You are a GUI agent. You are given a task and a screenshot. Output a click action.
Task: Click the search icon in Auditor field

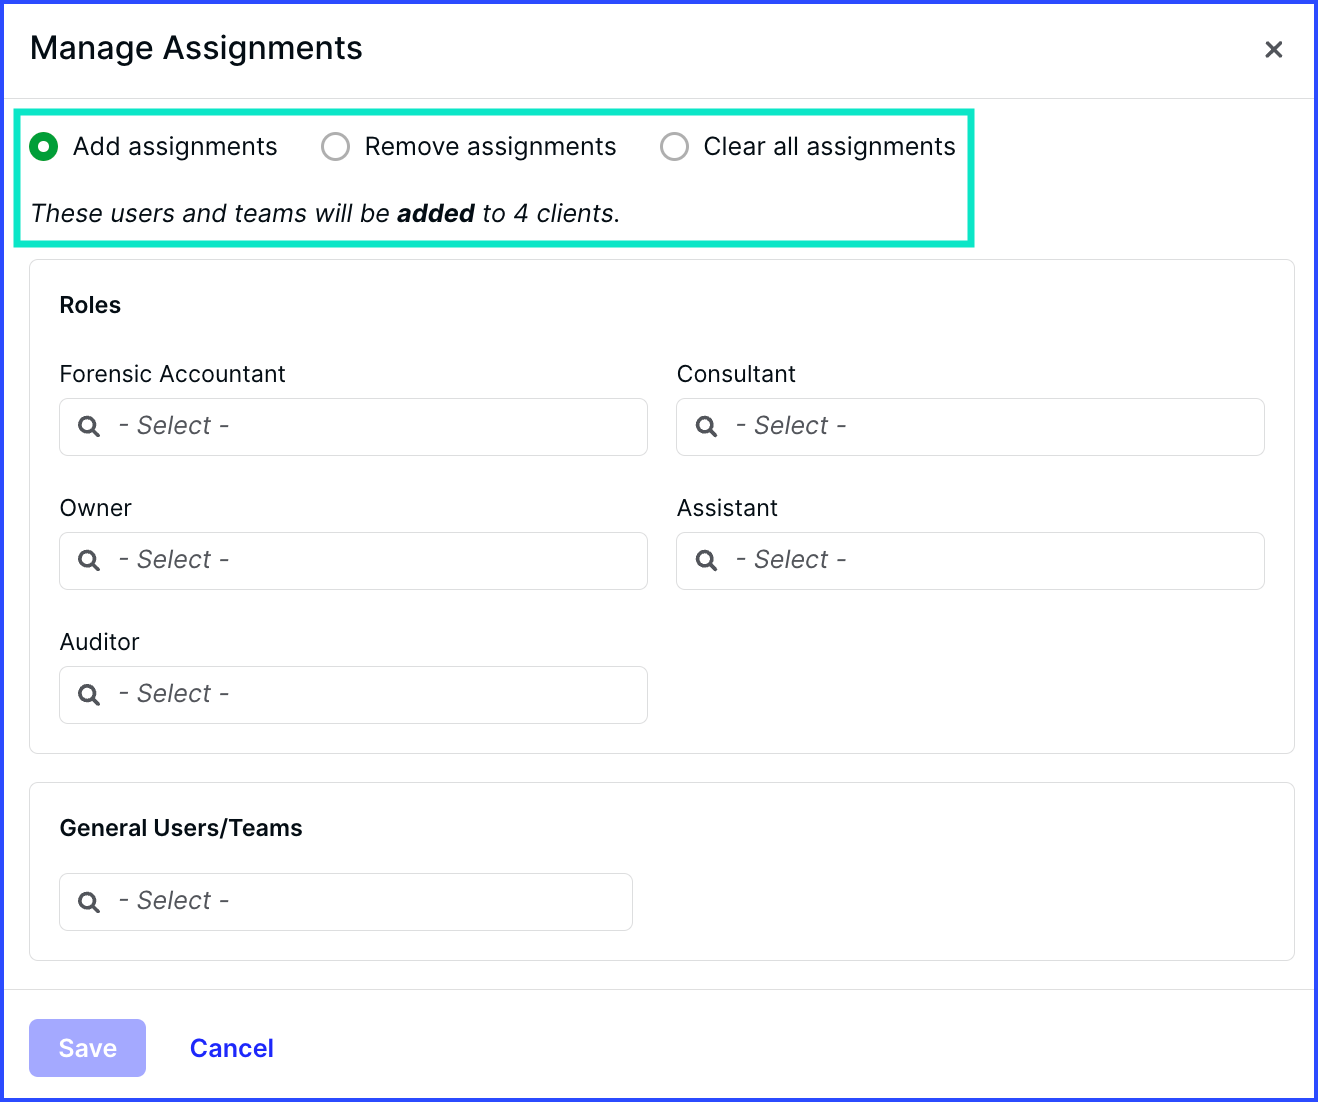[x=89, y=695]
